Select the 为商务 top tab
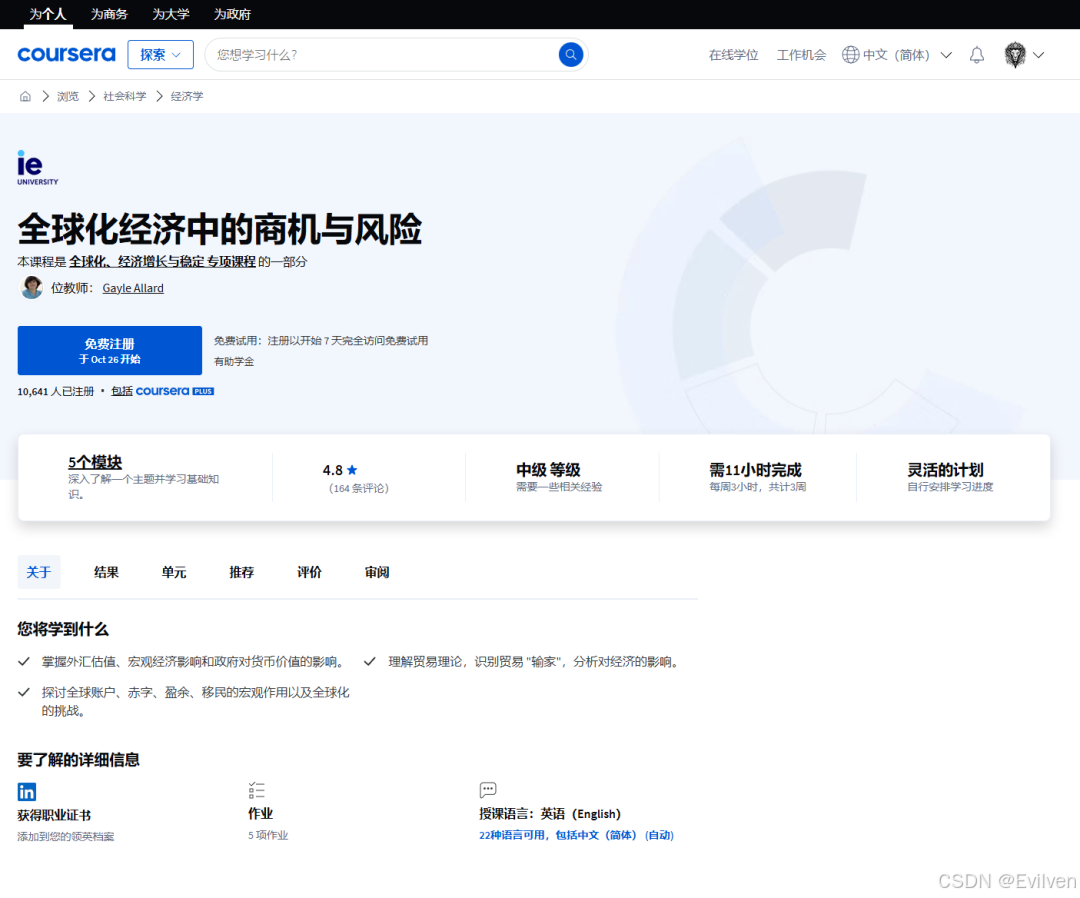 (109, 14)
